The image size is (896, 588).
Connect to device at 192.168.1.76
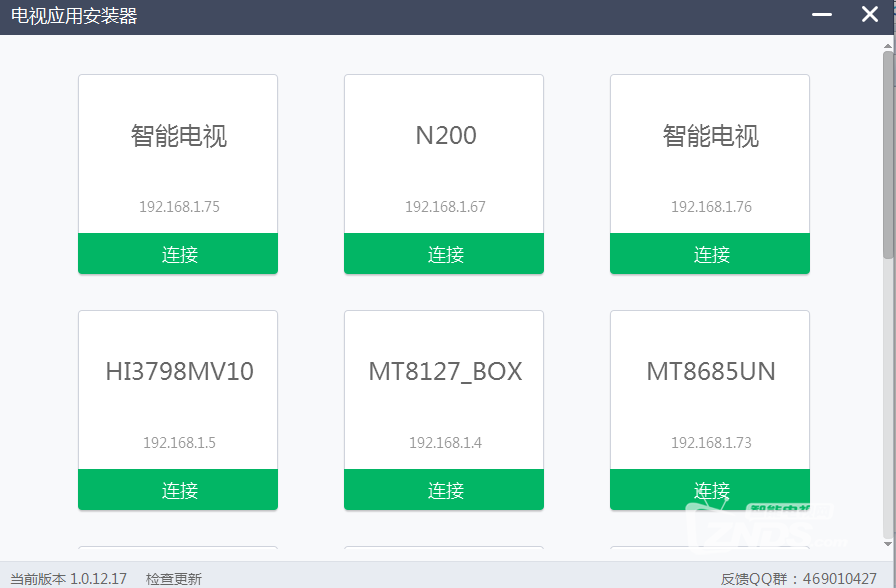pyautogui.click(x=710, y=253)
